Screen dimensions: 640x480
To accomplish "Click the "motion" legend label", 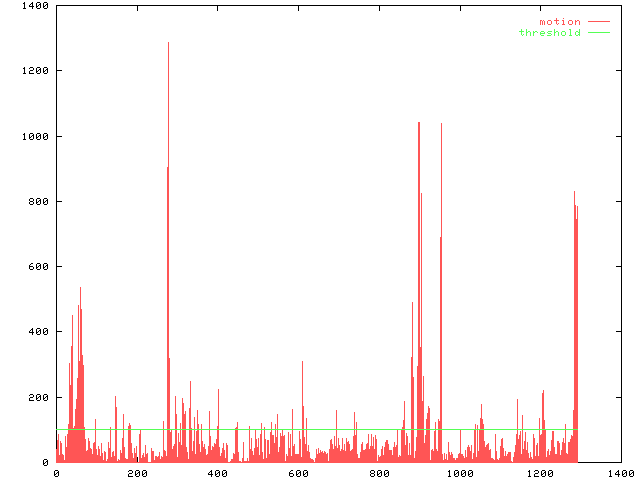I will [x=559, y=22].
